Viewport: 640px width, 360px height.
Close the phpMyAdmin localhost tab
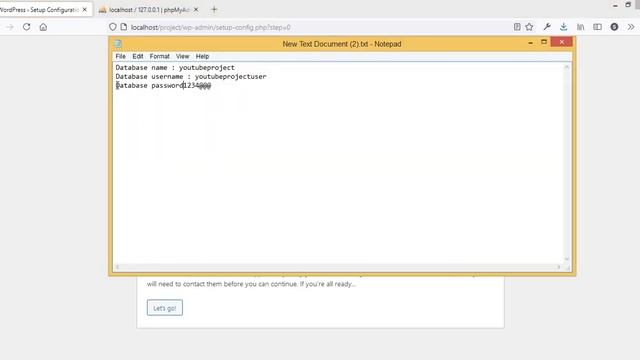click(196, 9)
